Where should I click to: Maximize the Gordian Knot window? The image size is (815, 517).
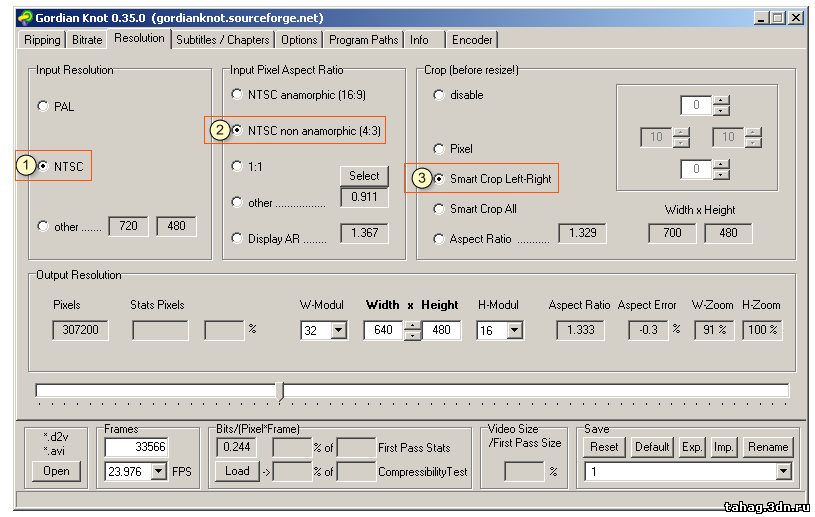click(x=778, y=18)
